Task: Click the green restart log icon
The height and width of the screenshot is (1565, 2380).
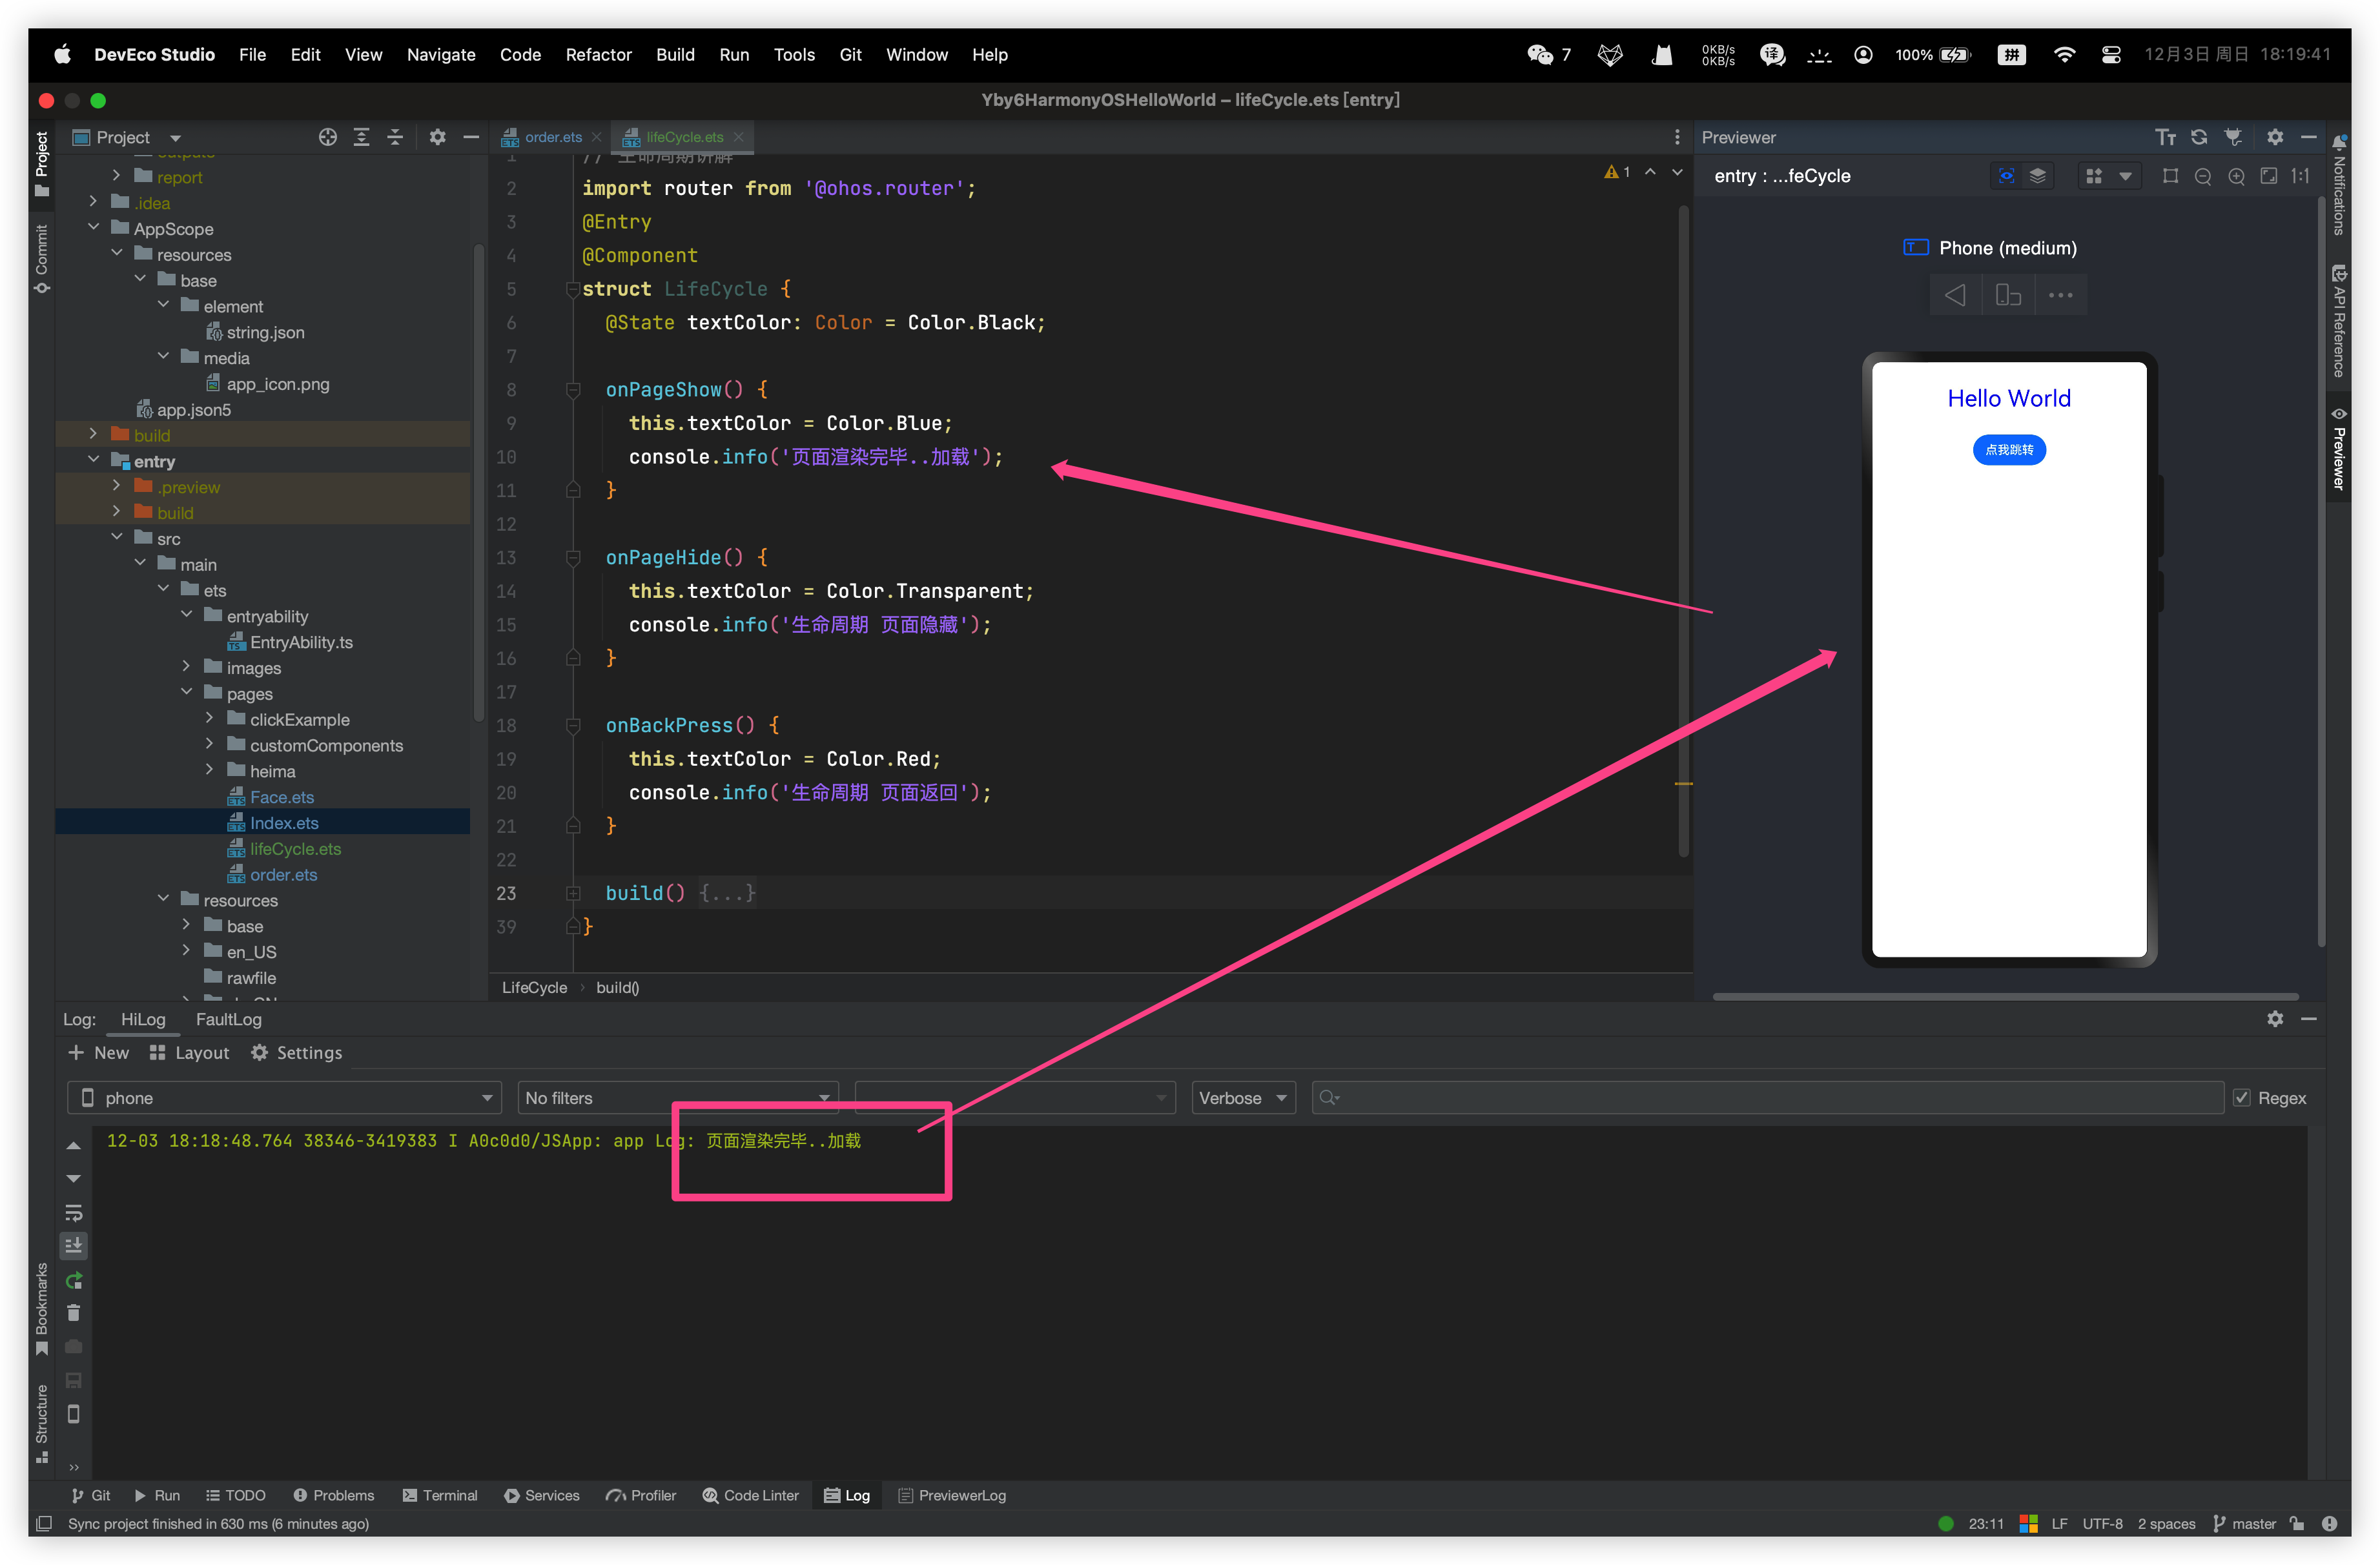Action: pos(74,1280)
